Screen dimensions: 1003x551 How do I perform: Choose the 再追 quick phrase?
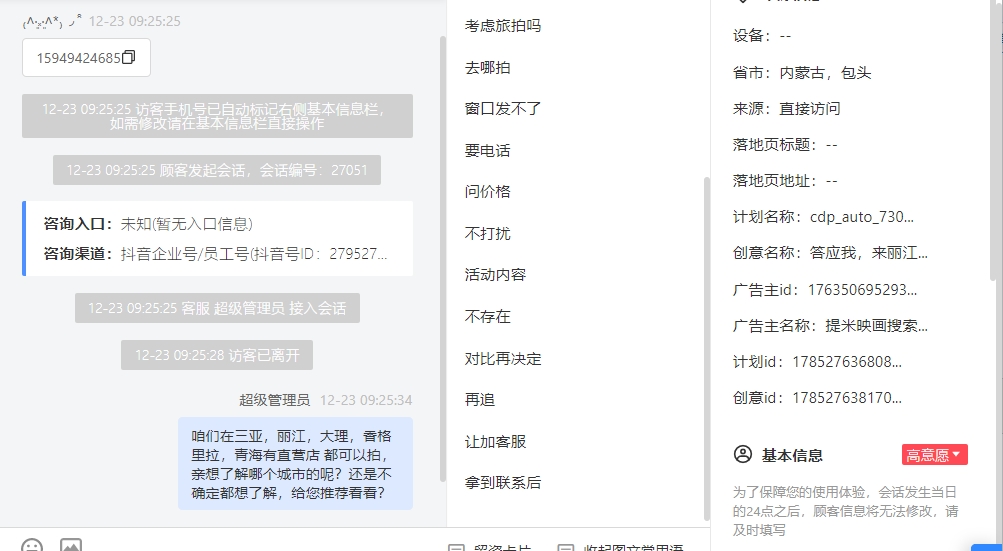click(x=480, y=399)
